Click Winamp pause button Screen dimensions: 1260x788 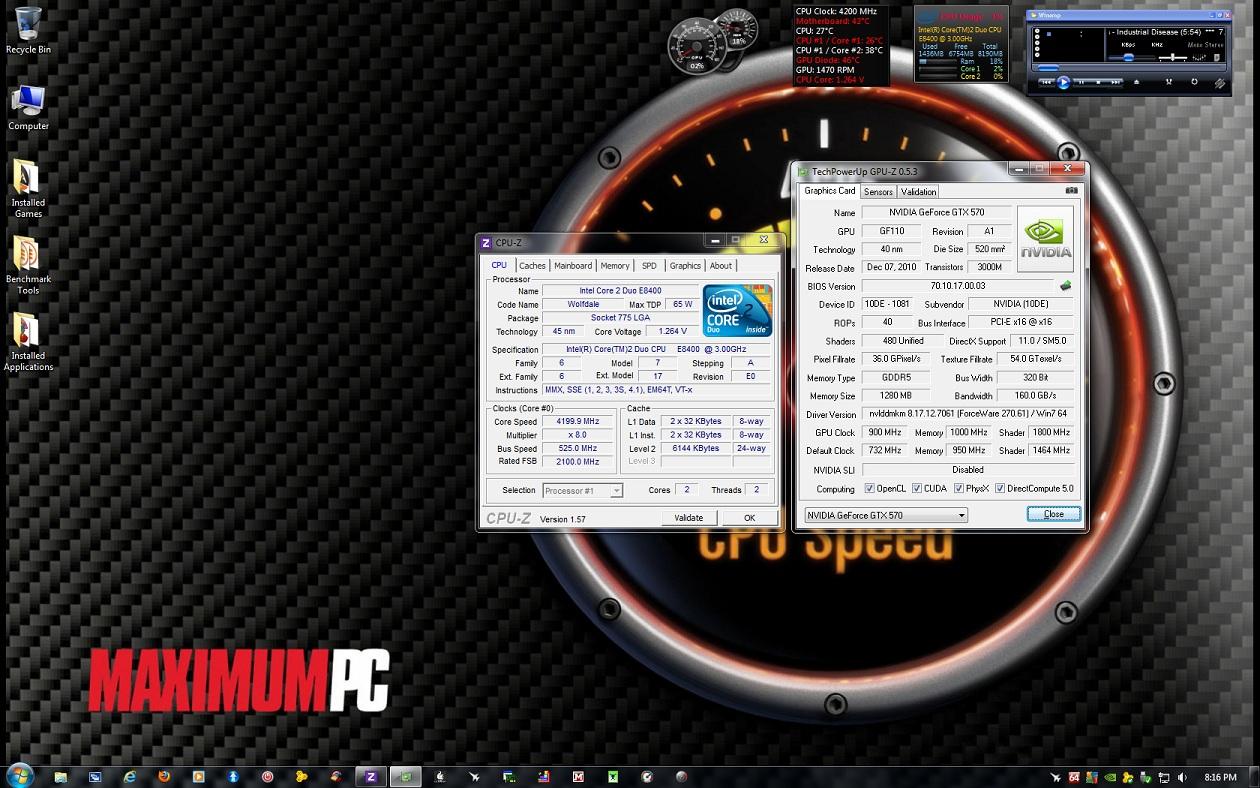(1081, 82)
